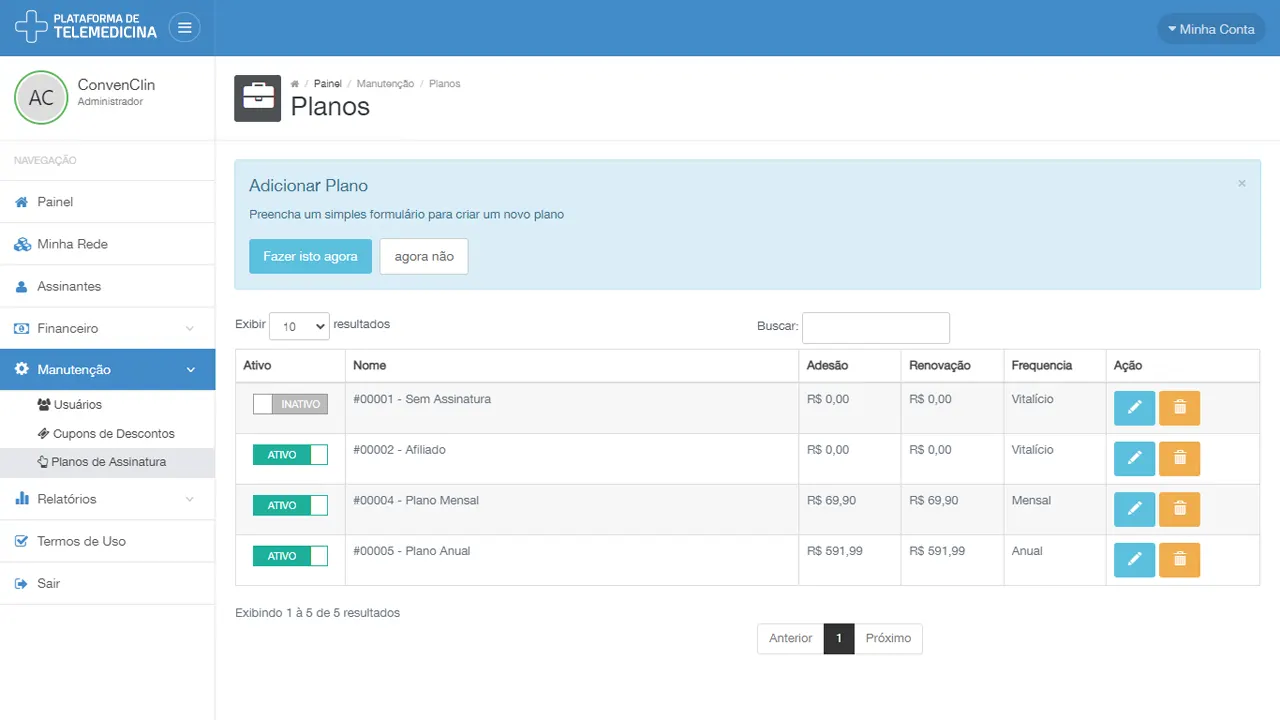Delete plan #00005 Plano Anual
Image resolution: width=1280 pixels, height=720 pixels.
(1179, 560)
